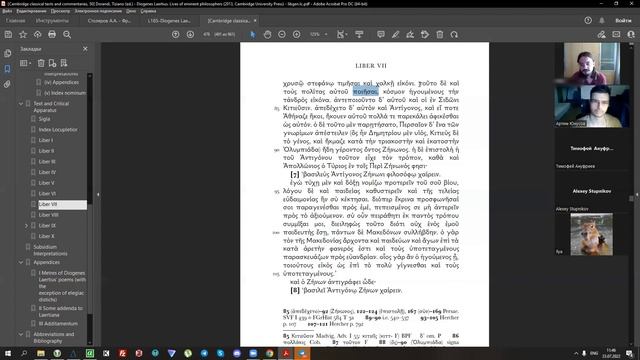Rotate the page view
Viewport: 640px width, 360px height.
pos(454,35)
